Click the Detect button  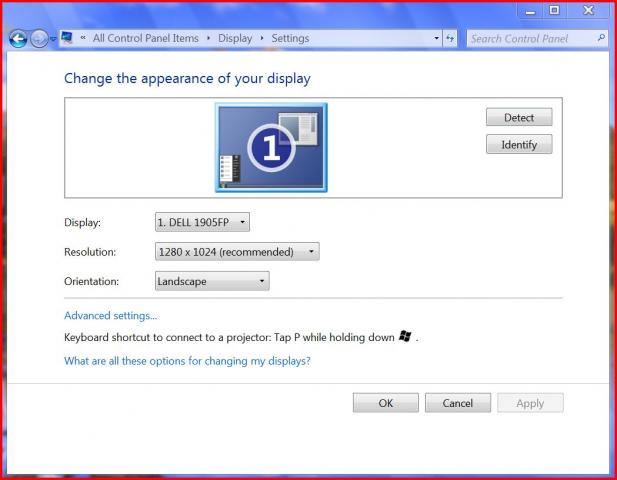coord(519,117)
